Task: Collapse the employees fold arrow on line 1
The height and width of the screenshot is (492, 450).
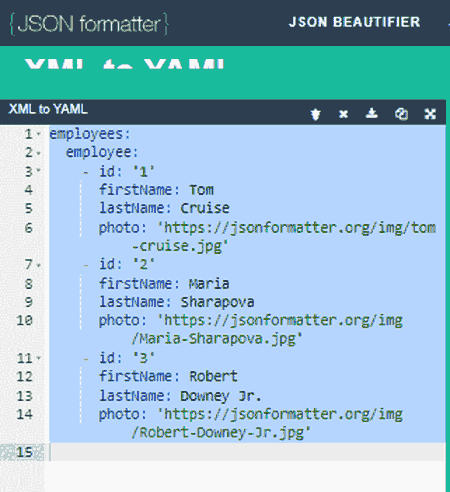Action: coord(39,134)
